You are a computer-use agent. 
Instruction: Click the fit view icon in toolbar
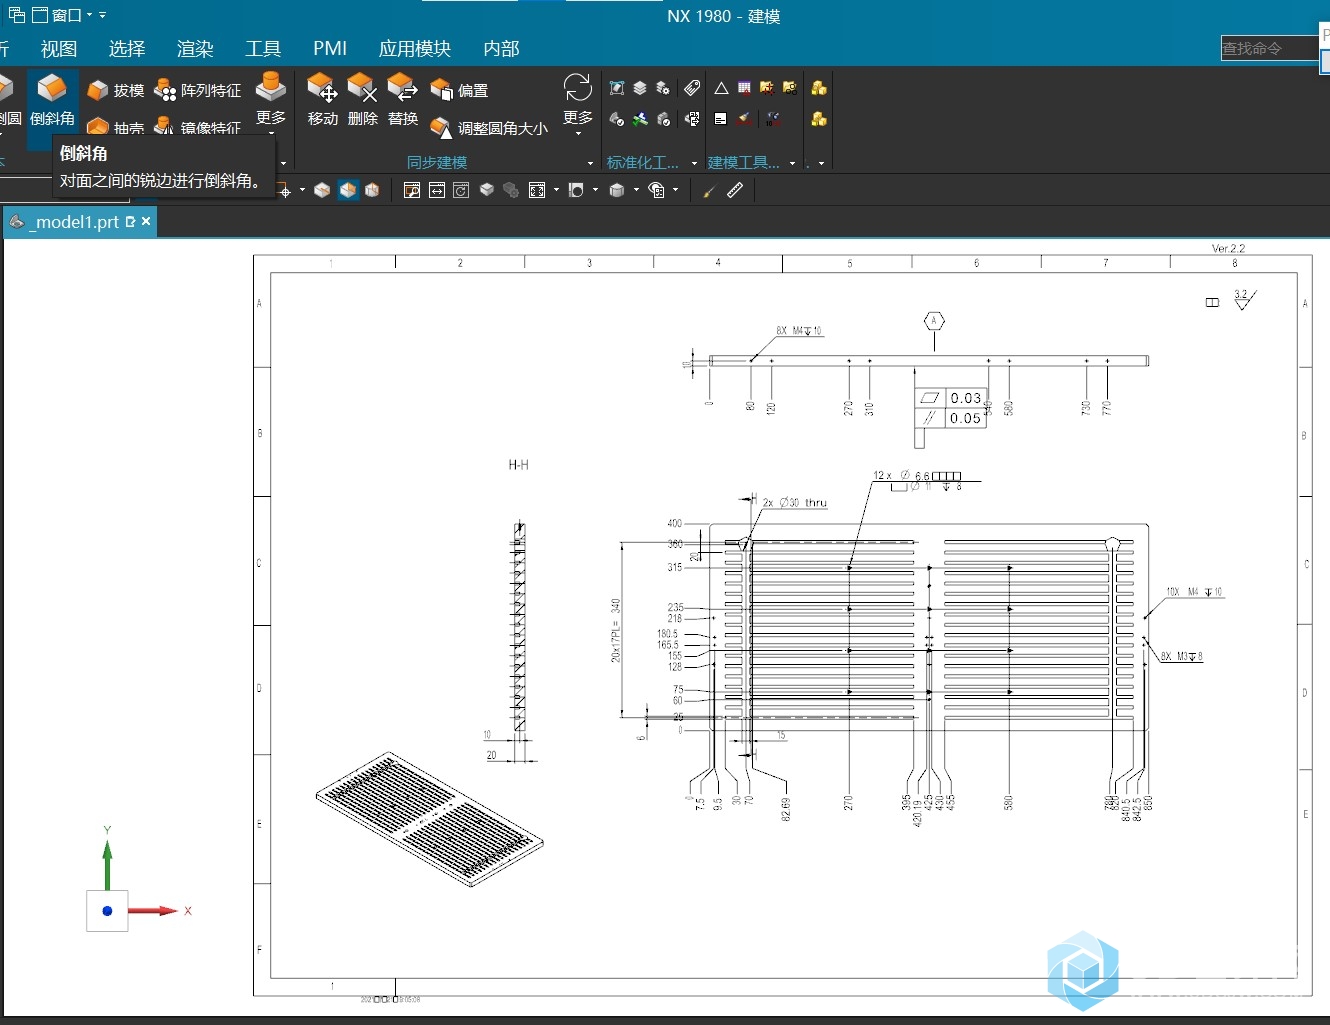click(x=537, y=190)
